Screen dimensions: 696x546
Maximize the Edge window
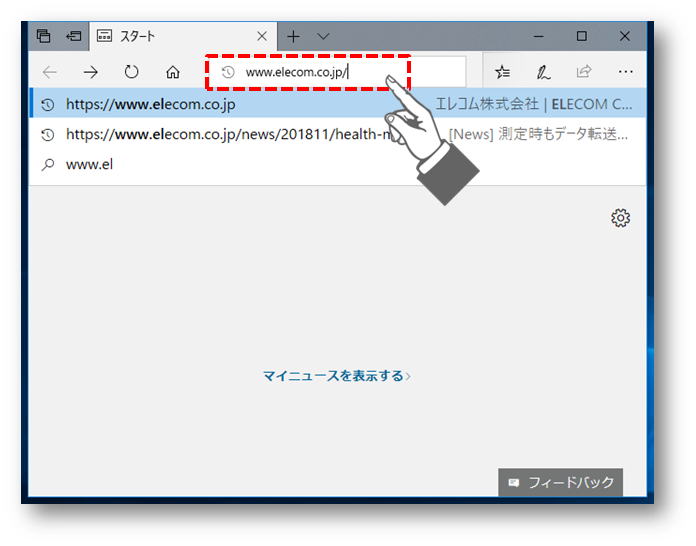coord(581,36)
